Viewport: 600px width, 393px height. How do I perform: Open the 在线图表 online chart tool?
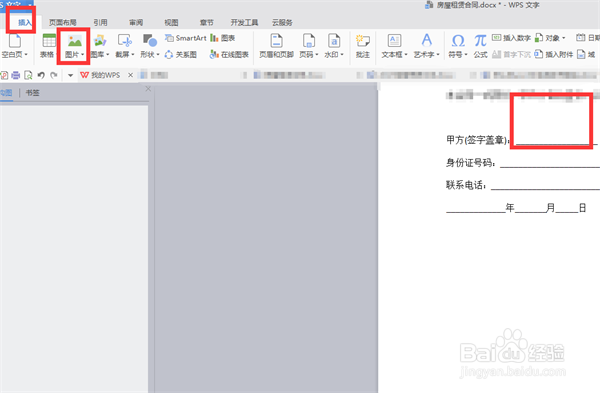[229, 55]
